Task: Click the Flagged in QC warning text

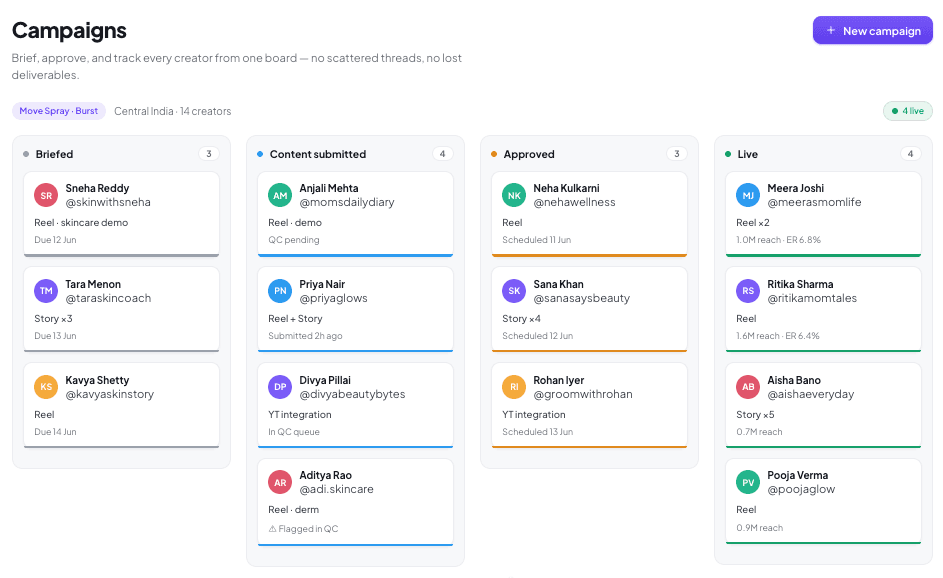Action: point(303,529)
